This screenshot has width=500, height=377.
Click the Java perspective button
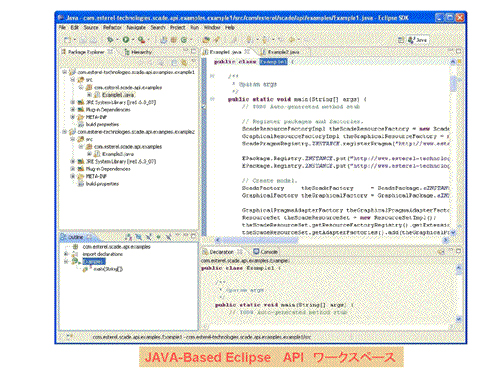[x=418, y=40]
